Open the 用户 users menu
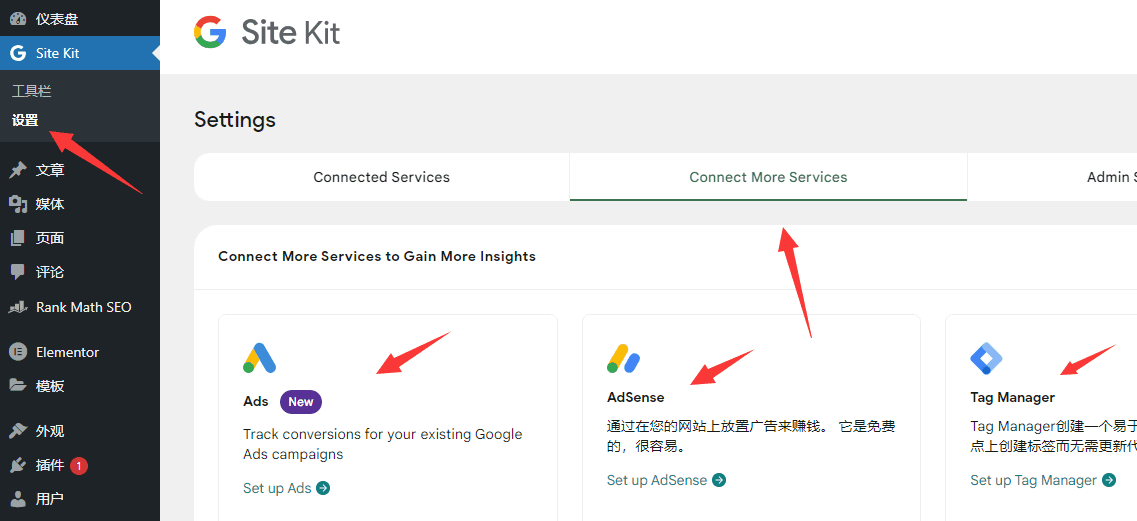This screenshot has height=521, width=1137. 80,499
